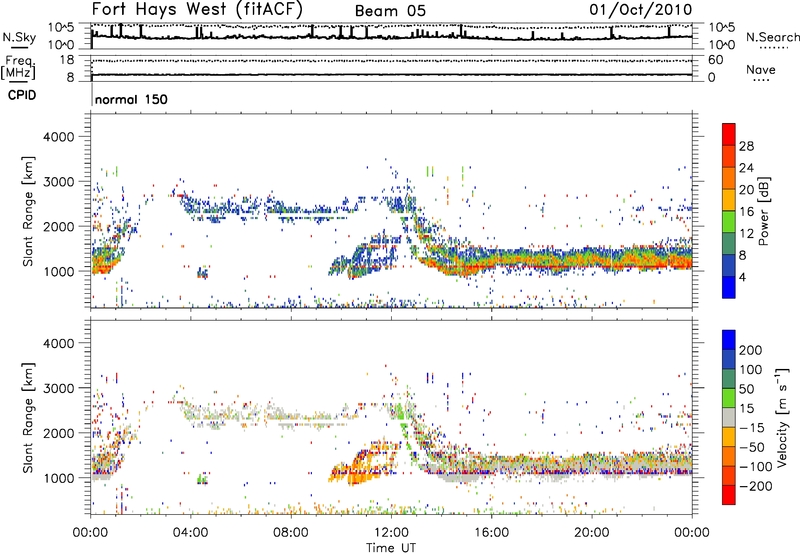Click the '3000' tick in velocity panel
The image size is (800, 554).
59,388
